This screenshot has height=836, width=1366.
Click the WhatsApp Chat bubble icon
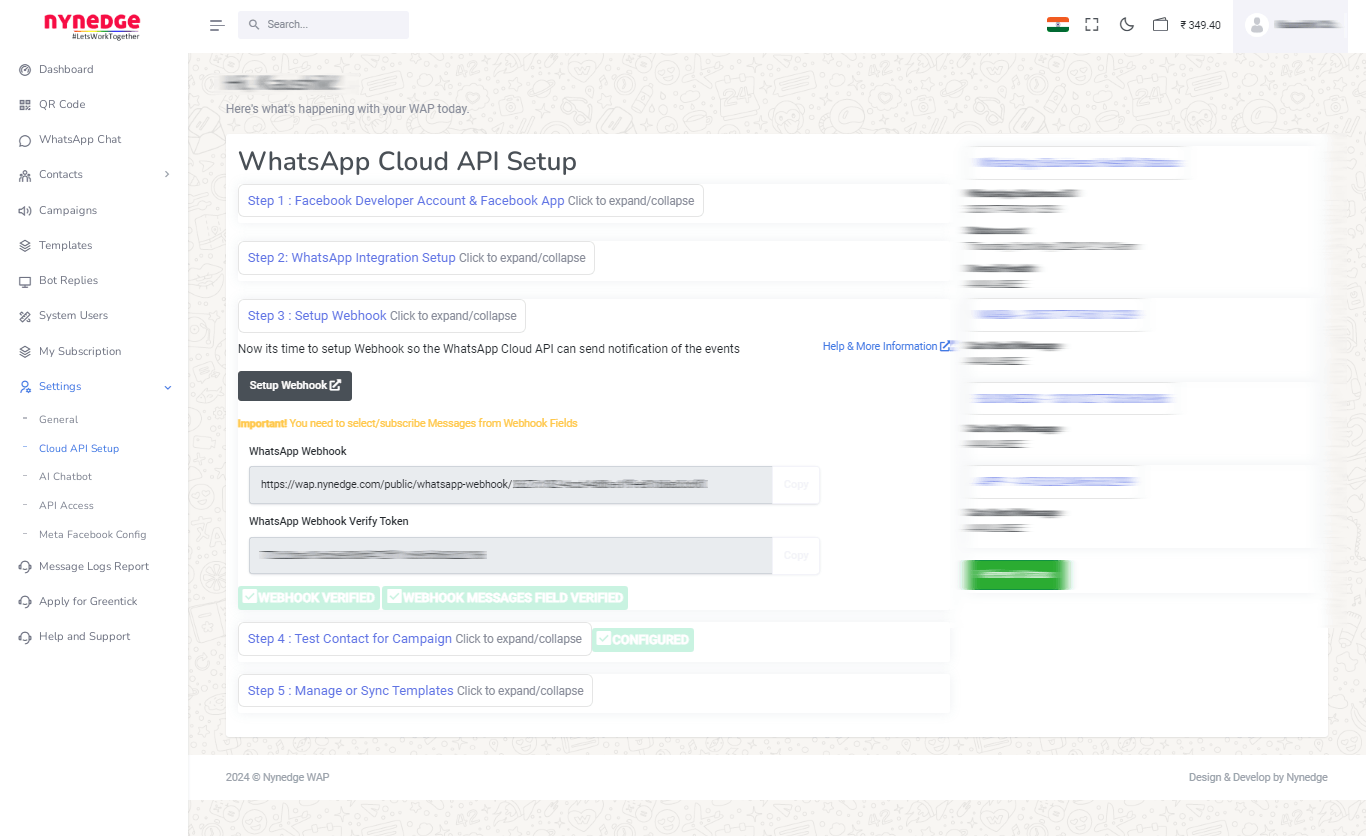point(25,140)
